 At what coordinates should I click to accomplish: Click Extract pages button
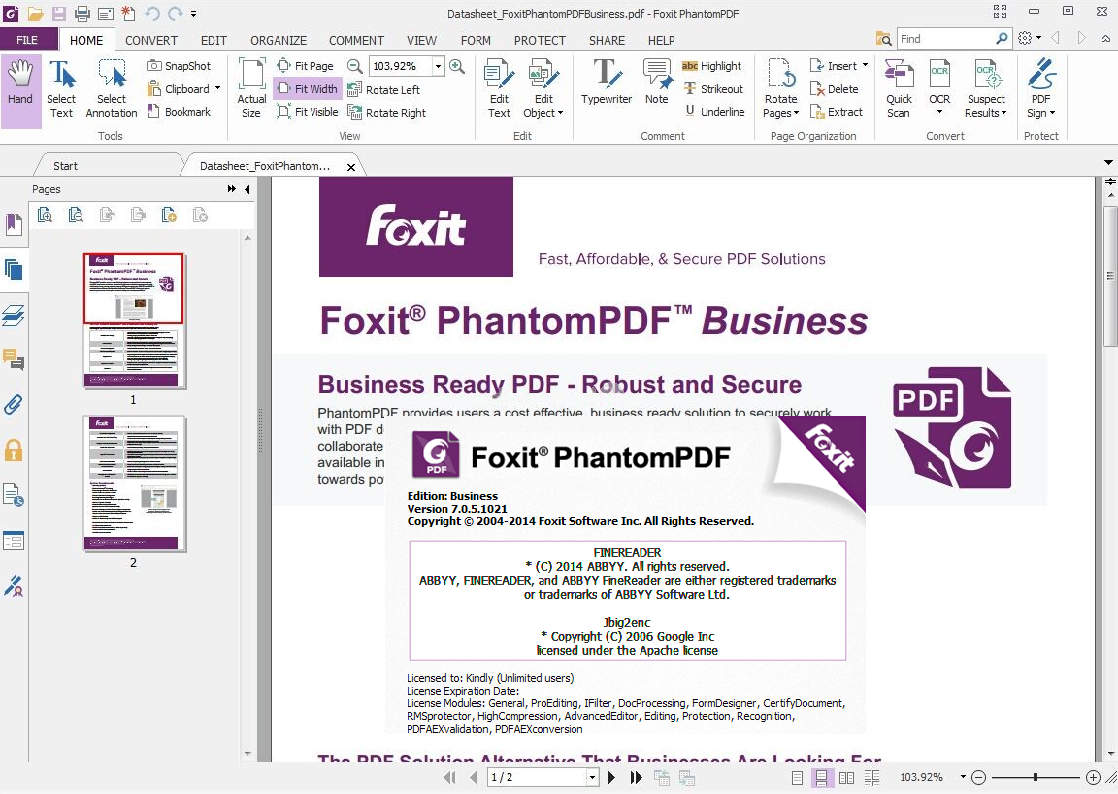point(836,112)
